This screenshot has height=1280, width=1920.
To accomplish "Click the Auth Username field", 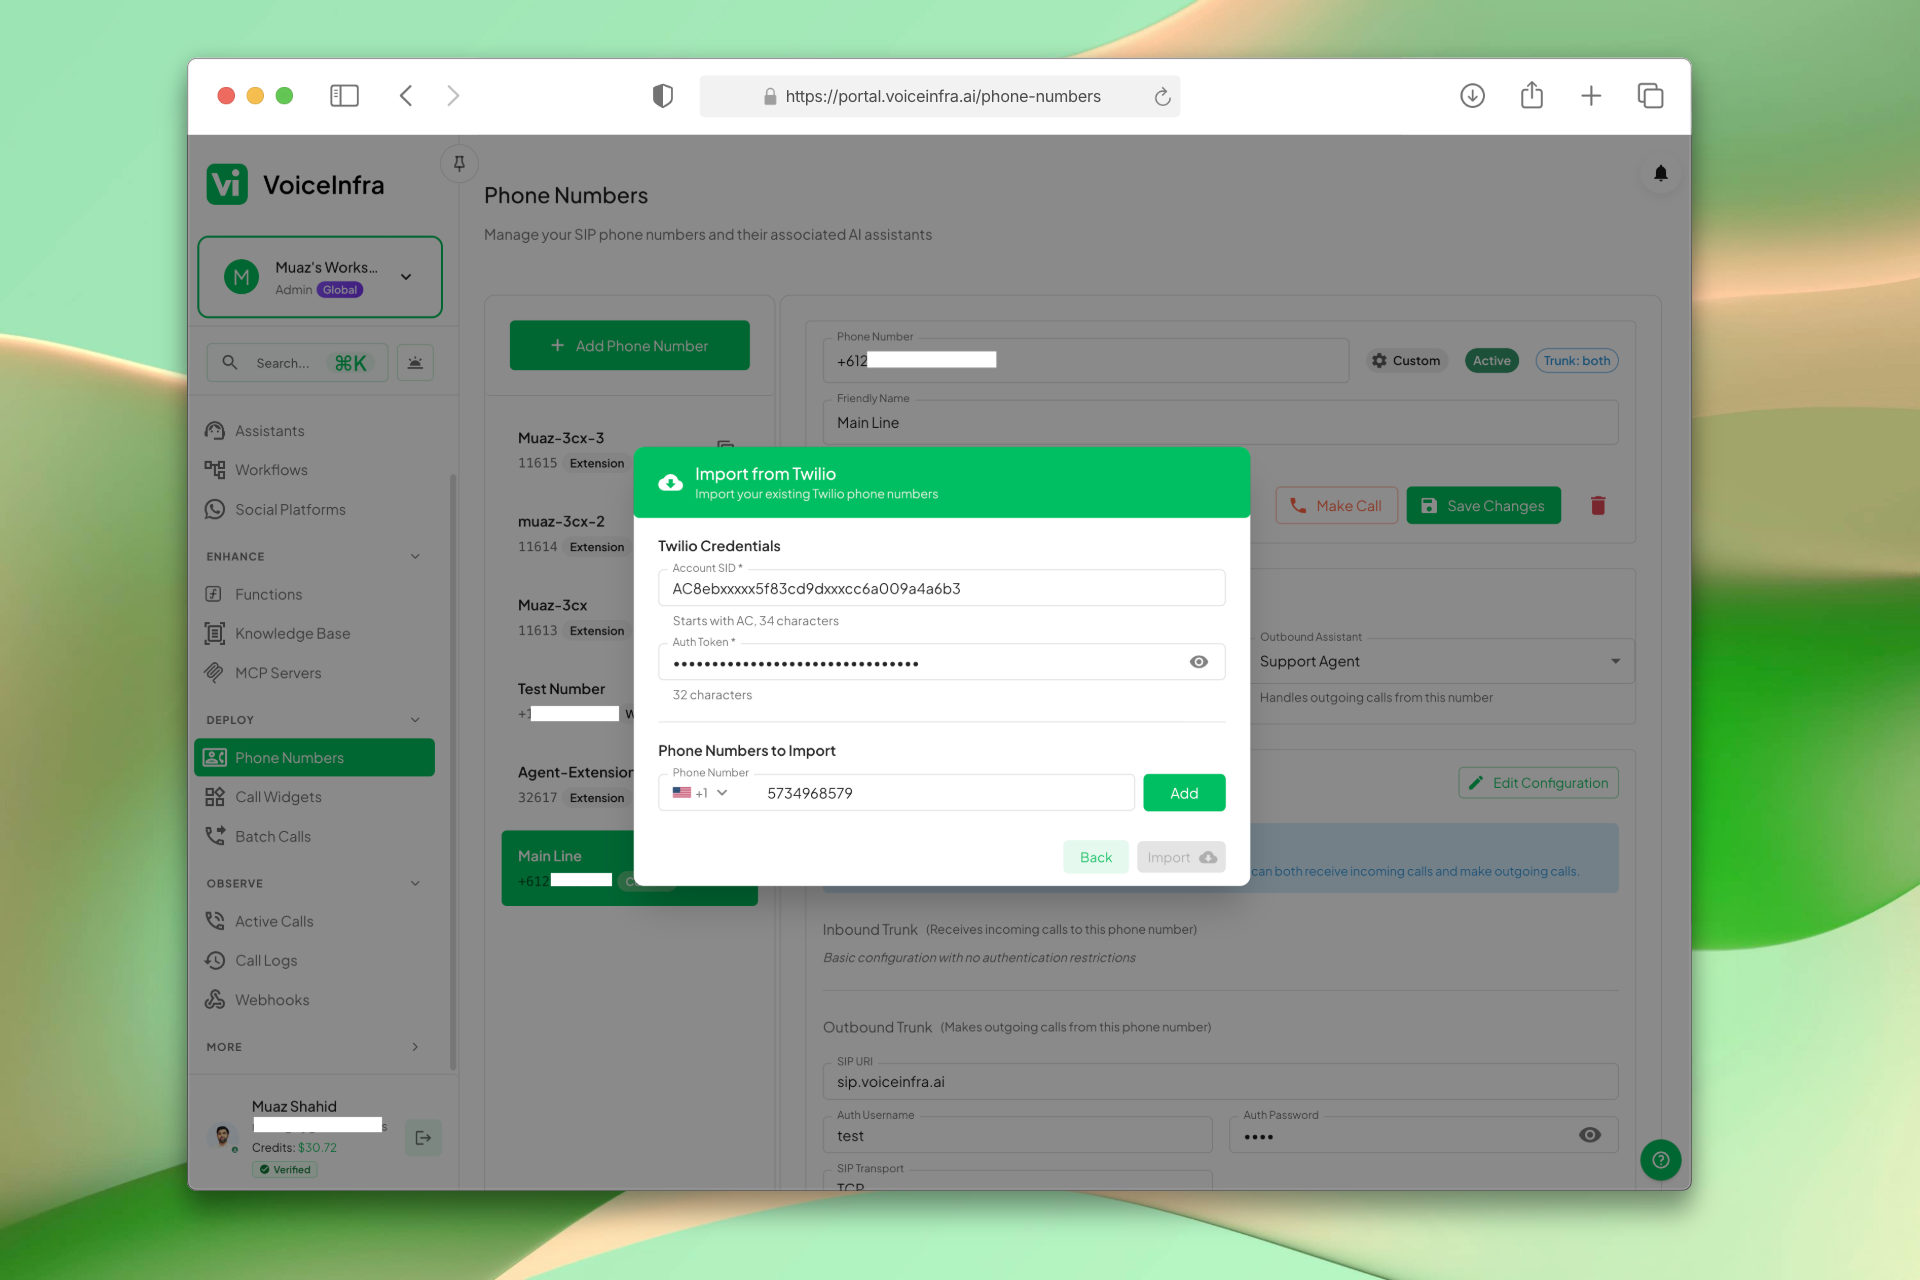I will 1017,1136.
